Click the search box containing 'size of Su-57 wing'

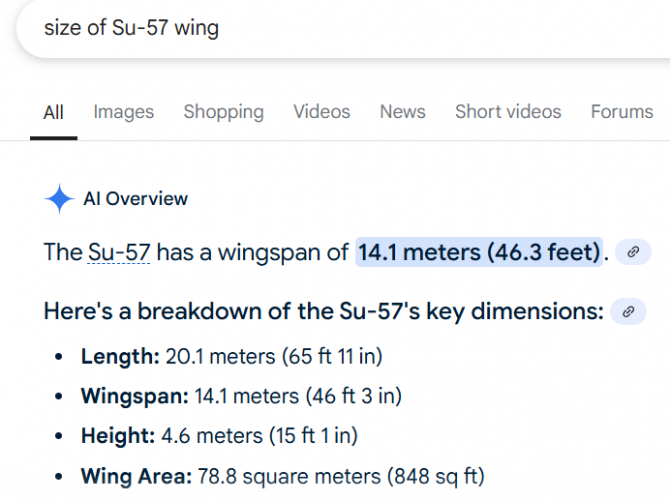click(343, 28)
